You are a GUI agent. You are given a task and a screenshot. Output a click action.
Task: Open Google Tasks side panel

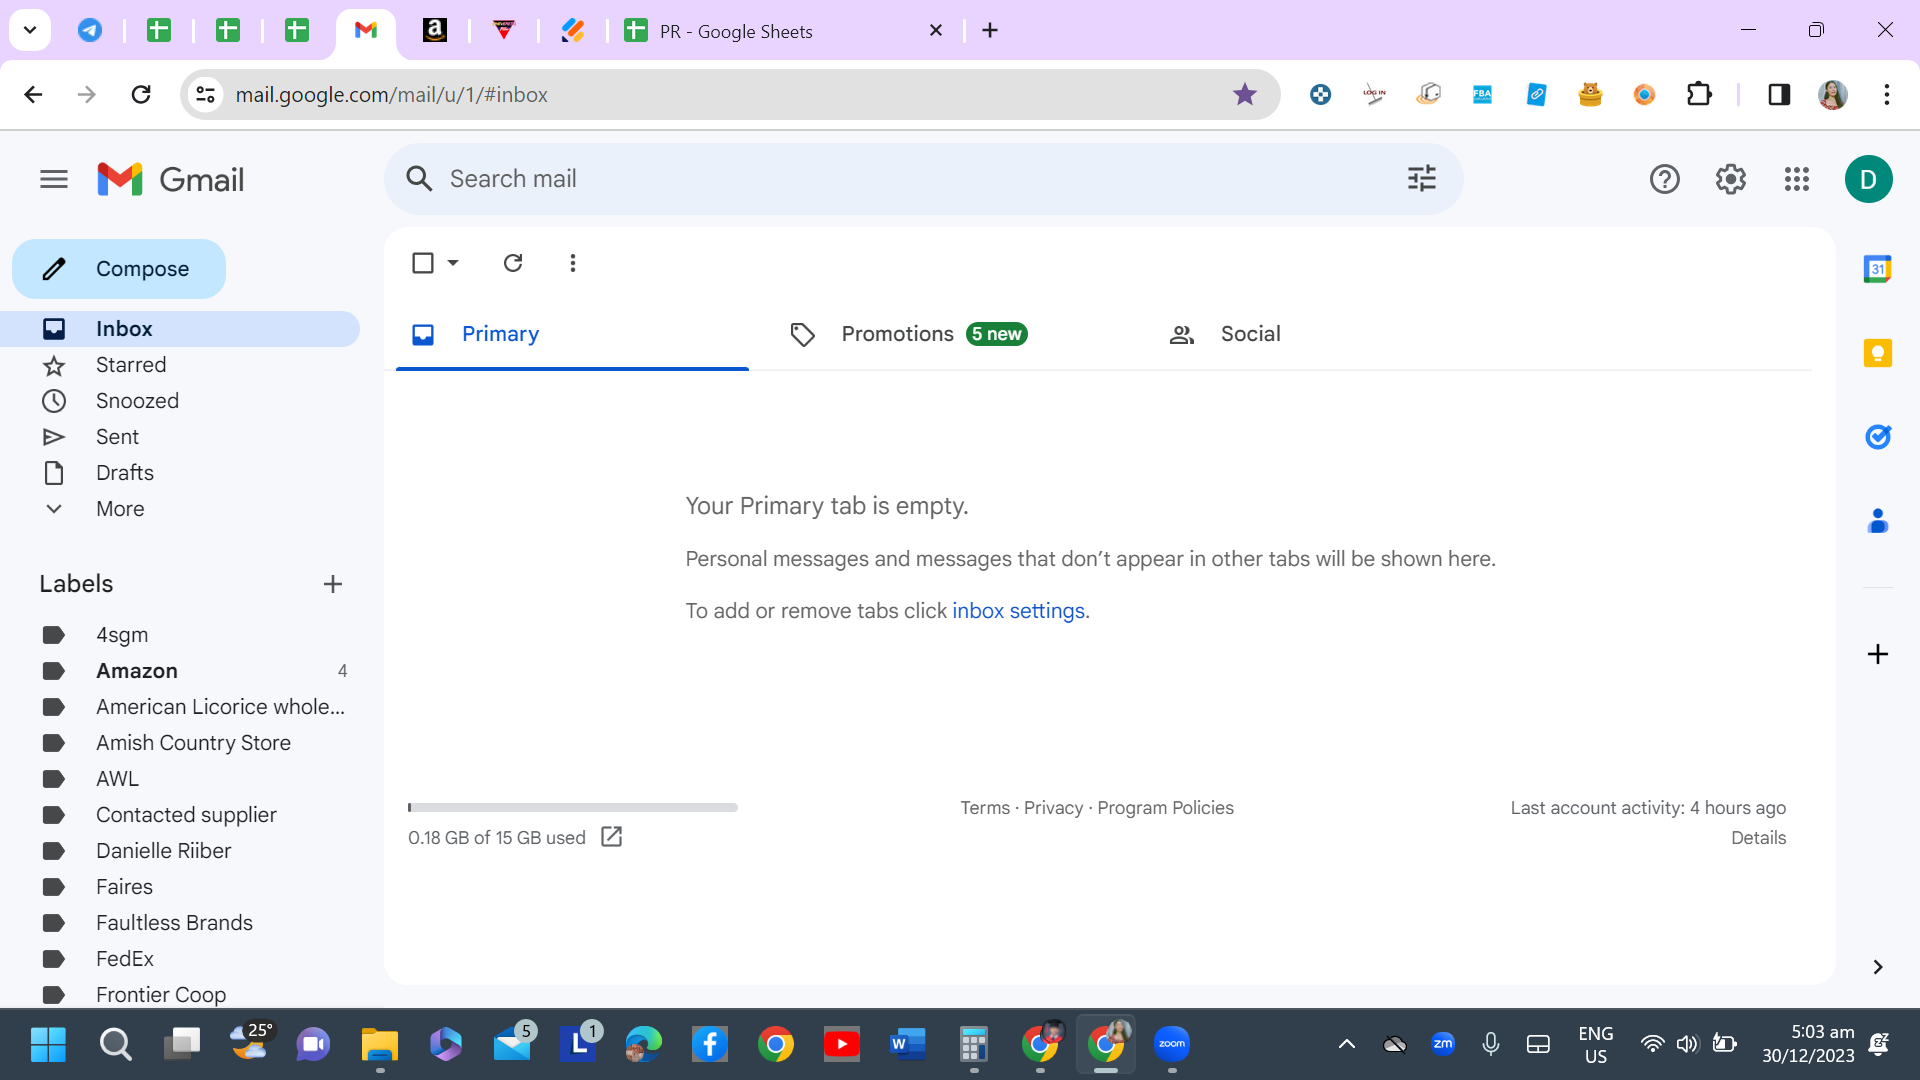1877,437
